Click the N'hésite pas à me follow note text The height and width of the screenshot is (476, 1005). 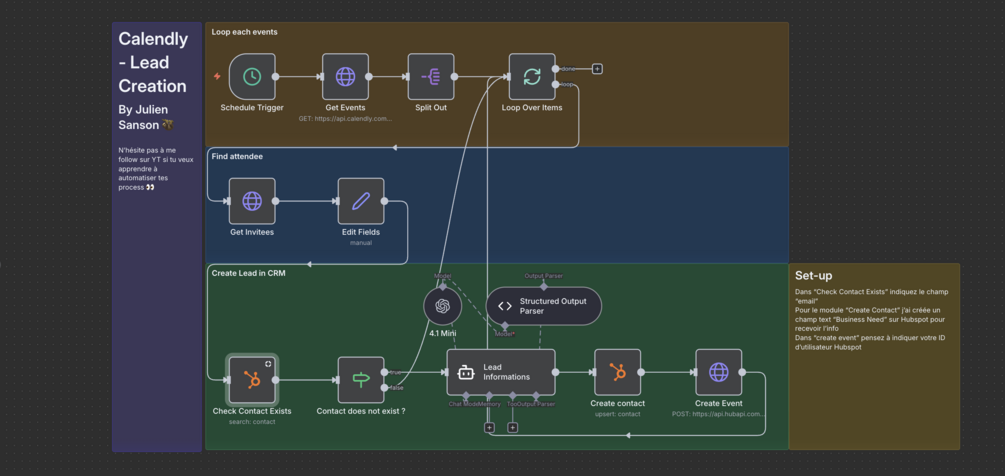point(155,168)
